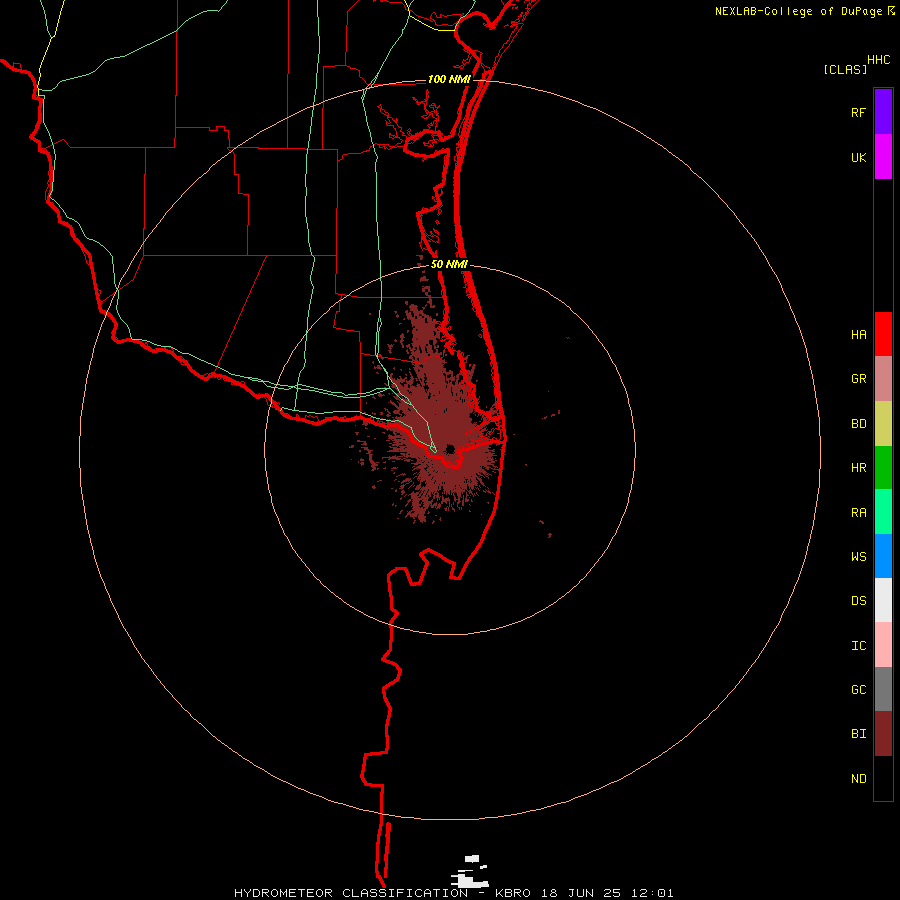This screenshot has height=900, width=900.
Task: Click the ND legend label
Action: point(859,779)
